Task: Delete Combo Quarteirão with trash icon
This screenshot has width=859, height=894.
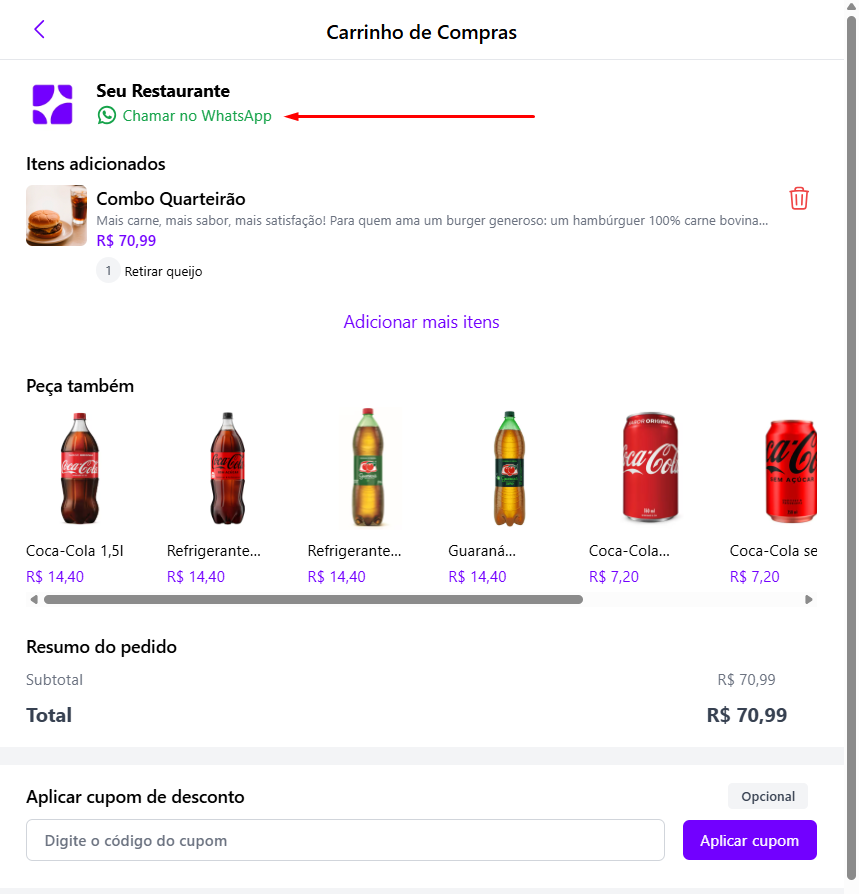Action: tap(799, 198)
